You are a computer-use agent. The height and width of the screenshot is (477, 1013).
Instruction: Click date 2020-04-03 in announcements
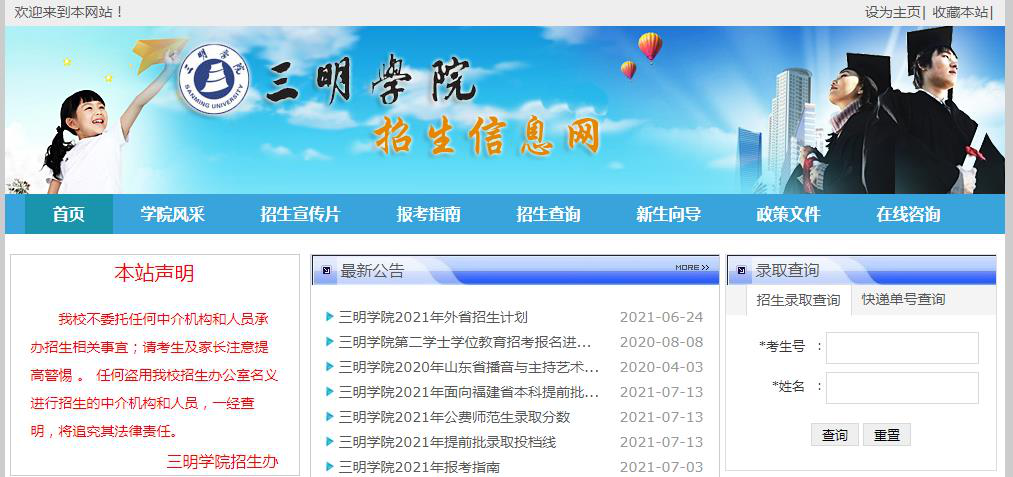[661, 367]
